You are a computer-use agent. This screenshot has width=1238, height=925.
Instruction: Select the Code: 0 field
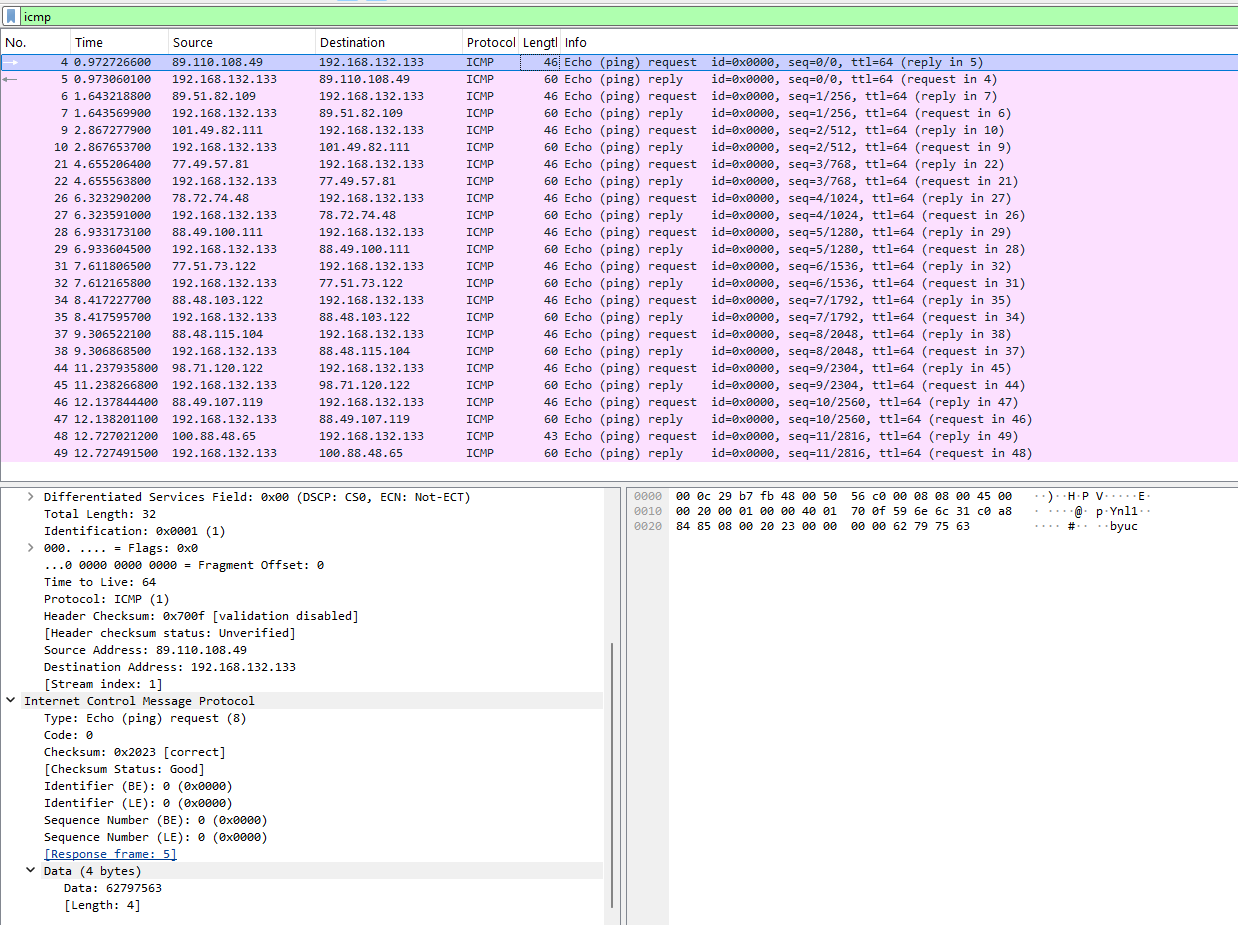68,735
